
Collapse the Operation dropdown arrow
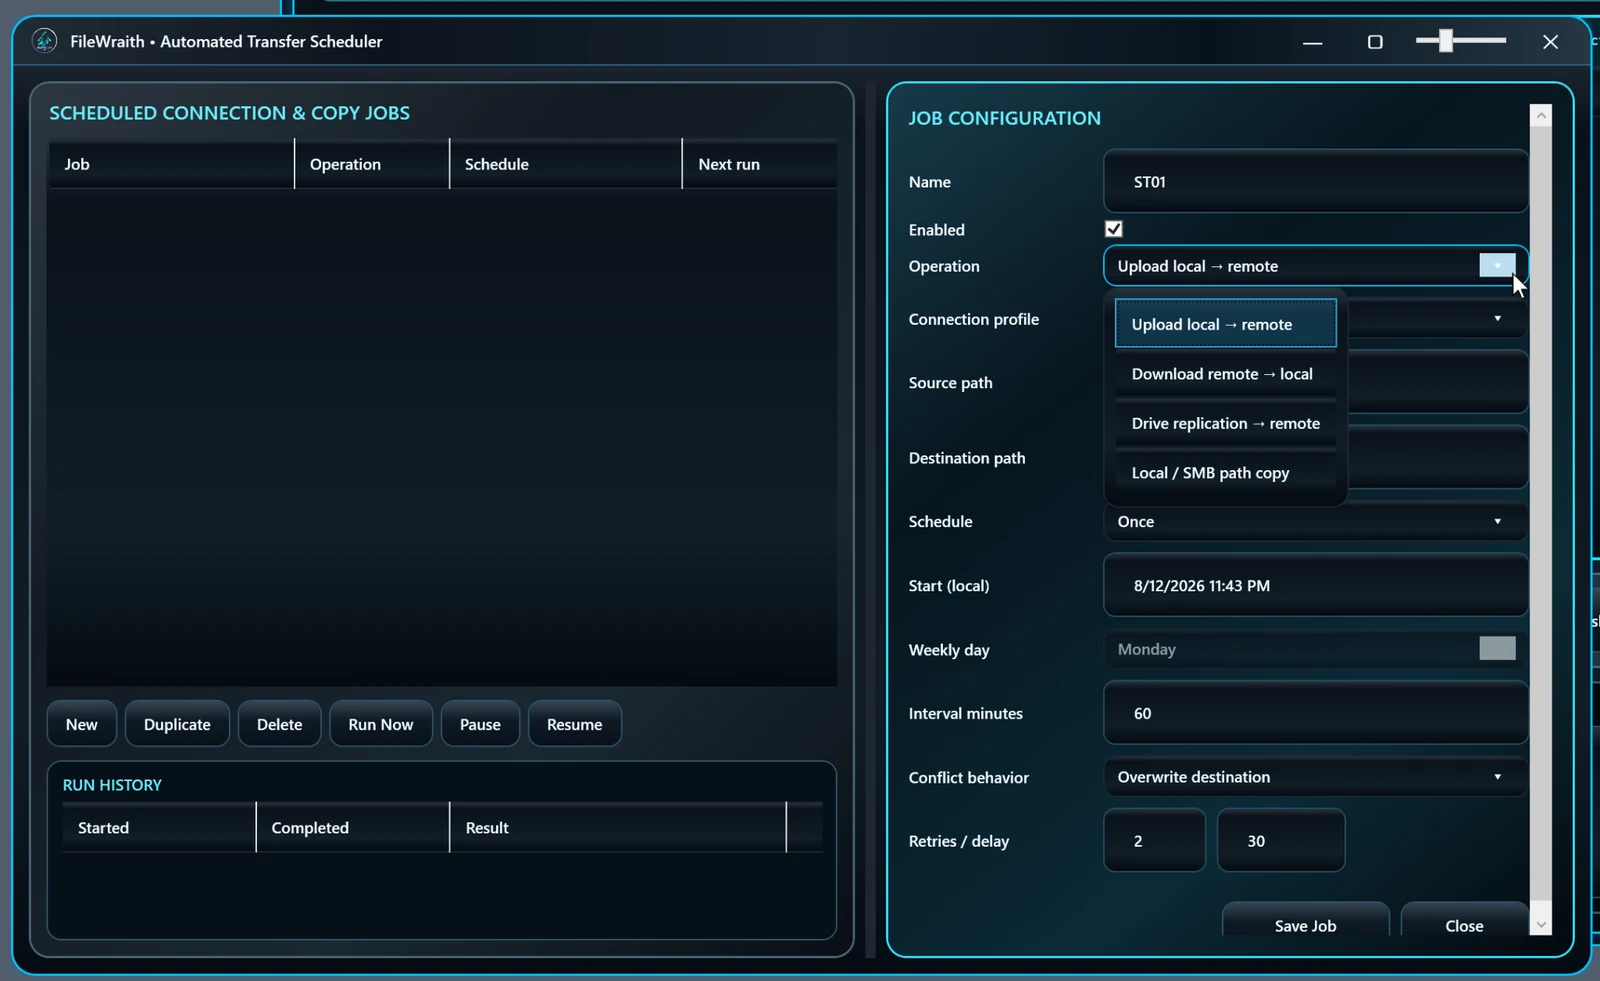[x=1497, y=265]
